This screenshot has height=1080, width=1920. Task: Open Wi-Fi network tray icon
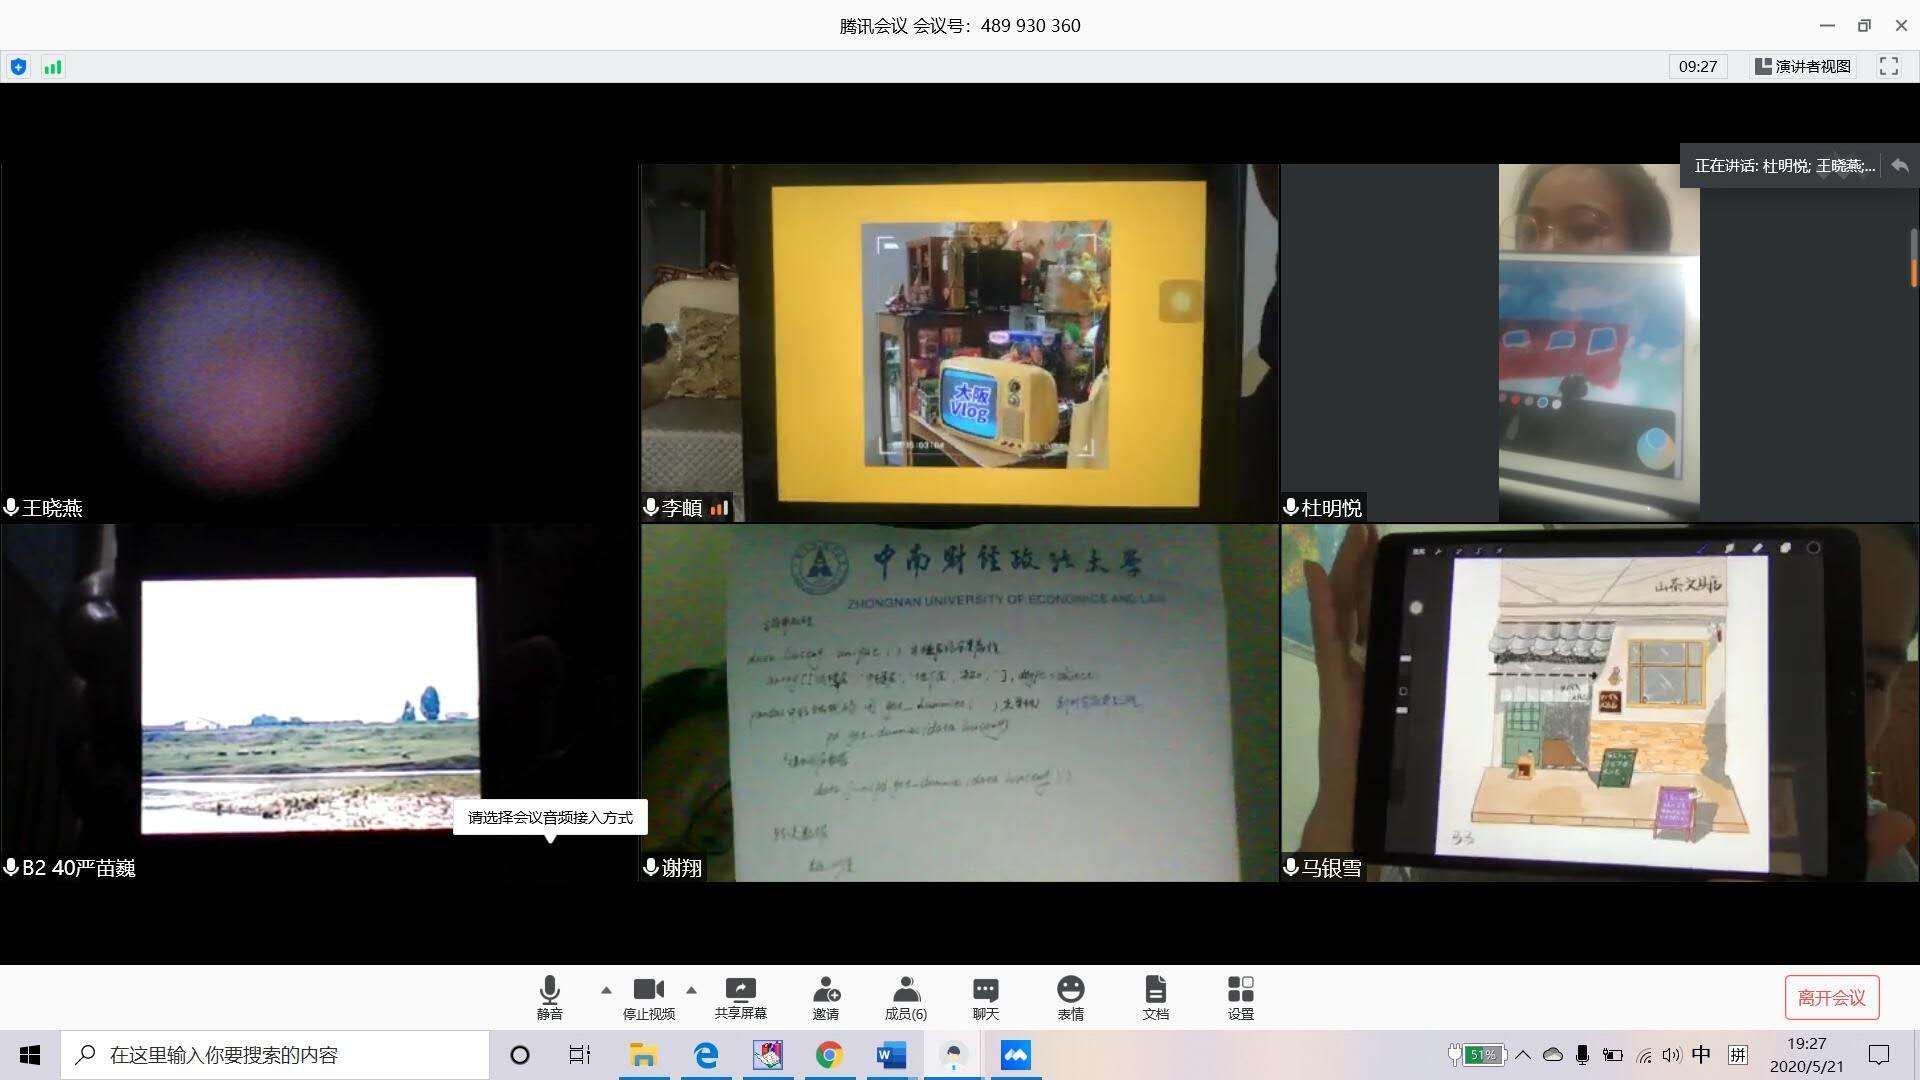coord(1644,1055)
